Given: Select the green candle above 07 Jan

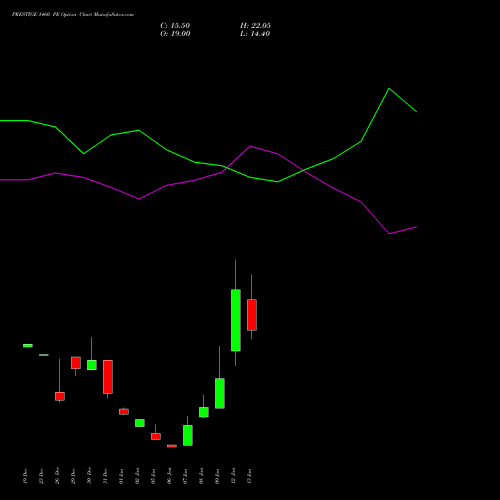Looking at the screenshot, I should pos(188,435).
